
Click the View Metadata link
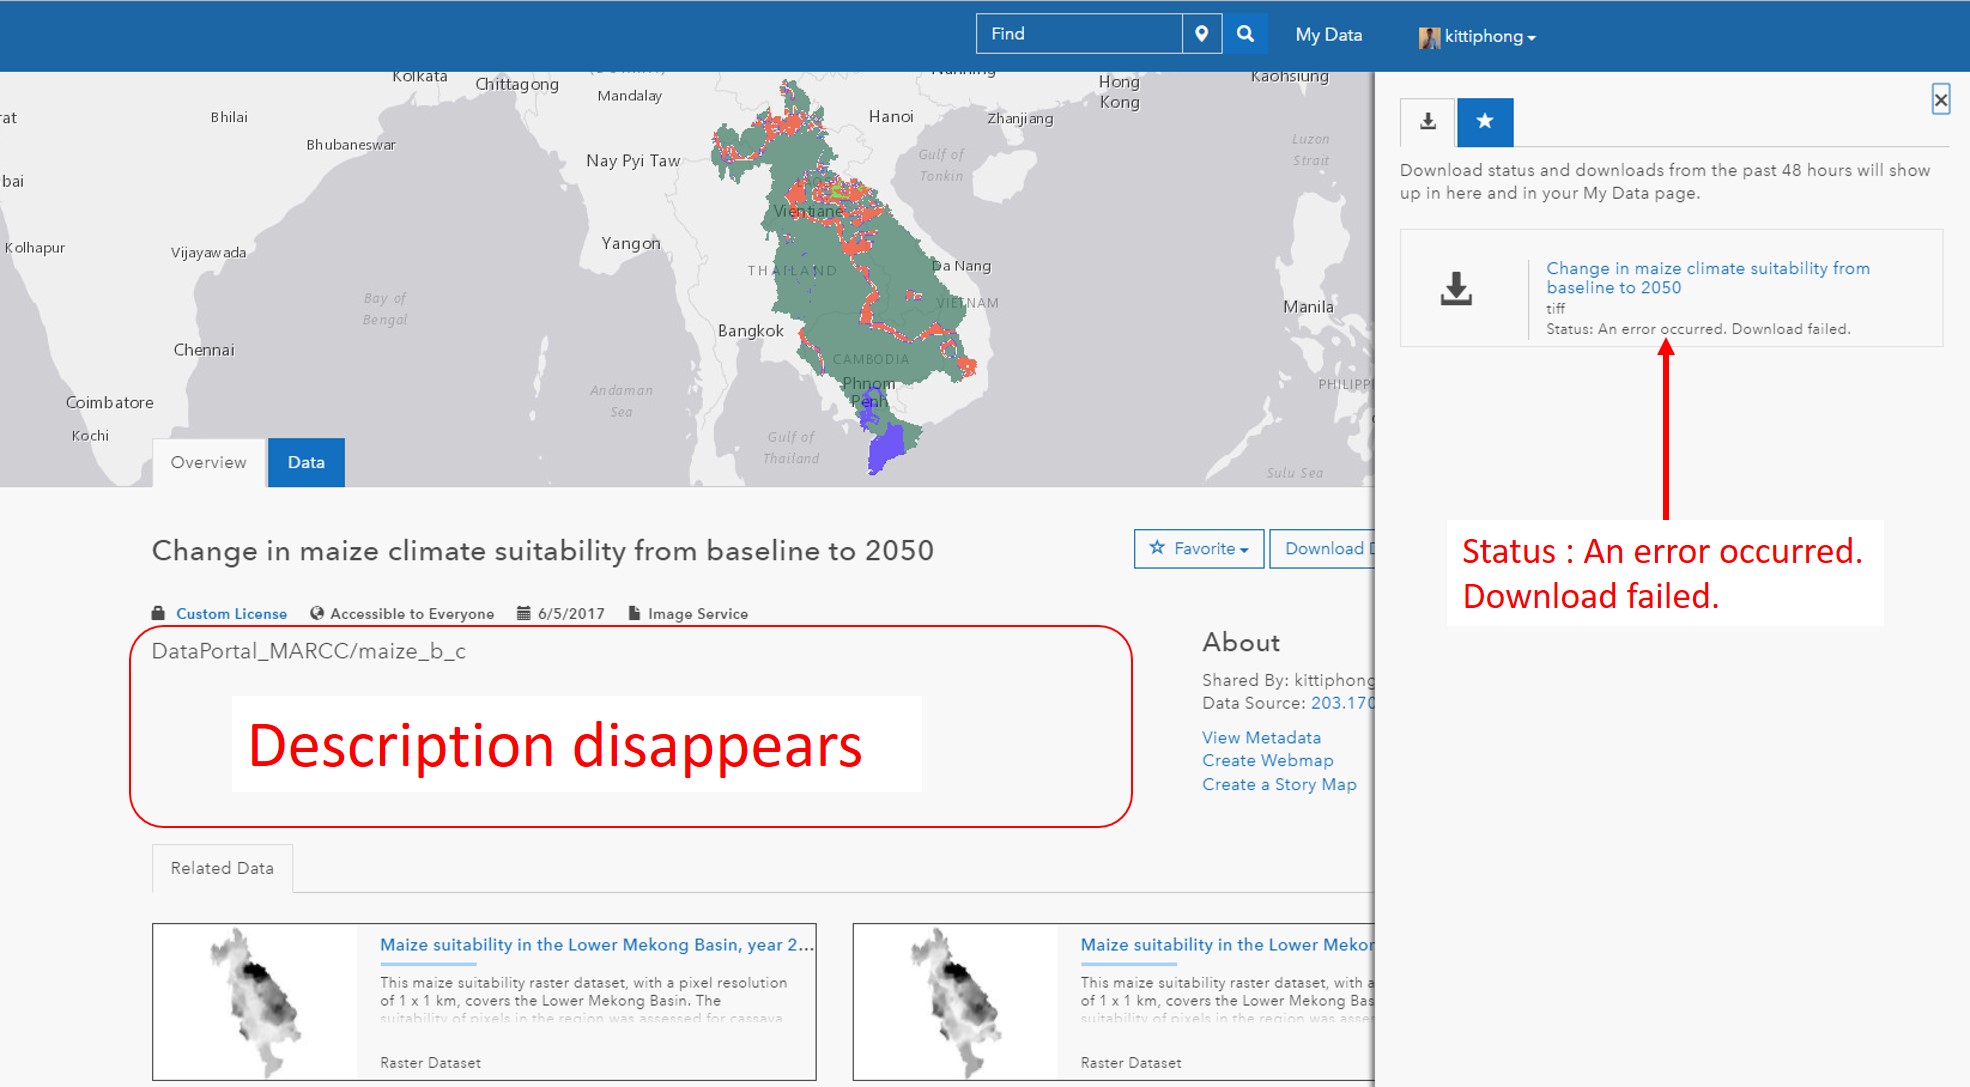[1261, 738]
